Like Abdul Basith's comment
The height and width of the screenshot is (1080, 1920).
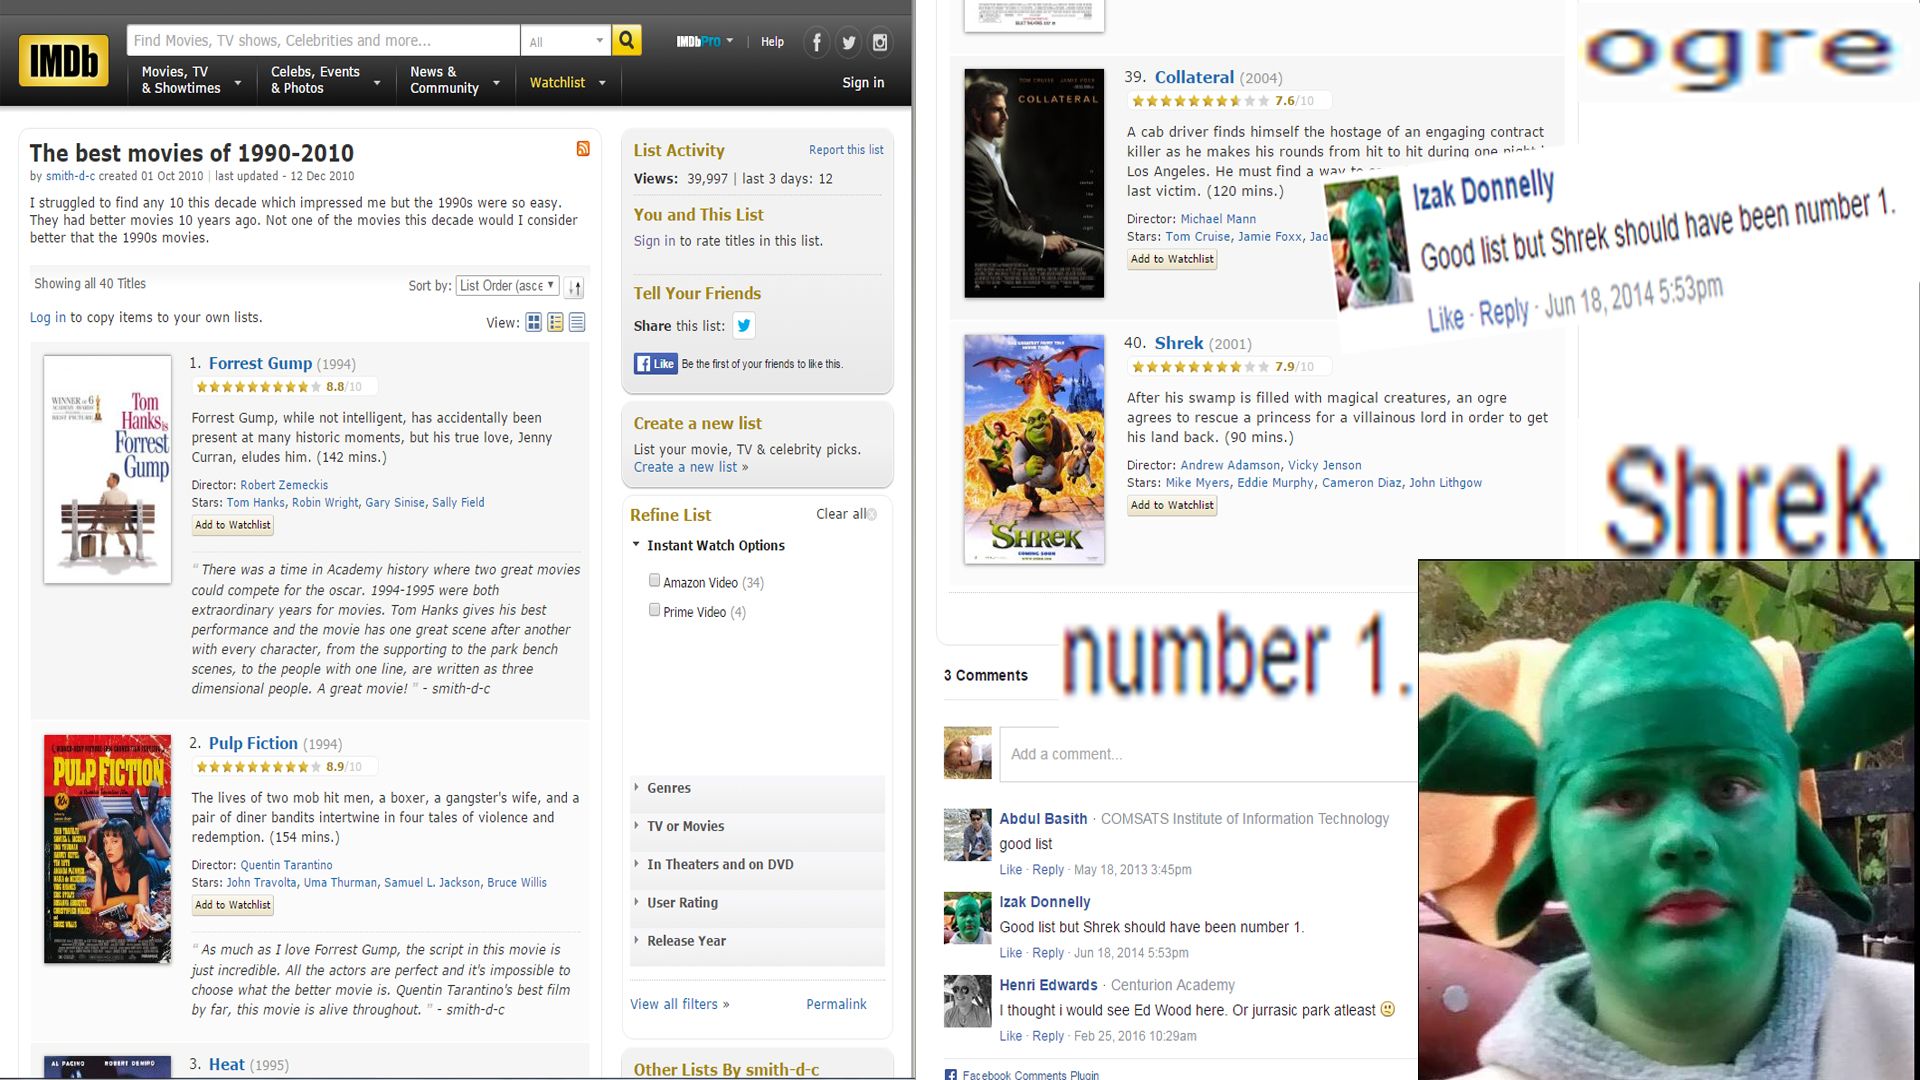[1011, 870]
